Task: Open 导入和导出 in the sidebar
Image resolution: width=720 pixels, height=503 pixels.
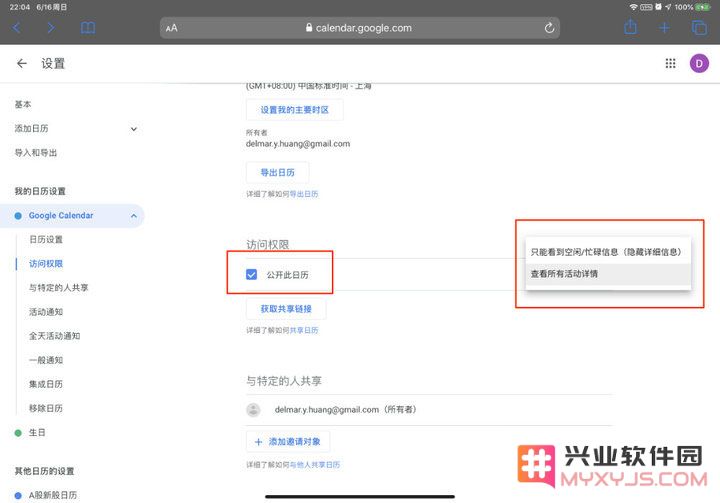Action: click(x=36, y=153)
